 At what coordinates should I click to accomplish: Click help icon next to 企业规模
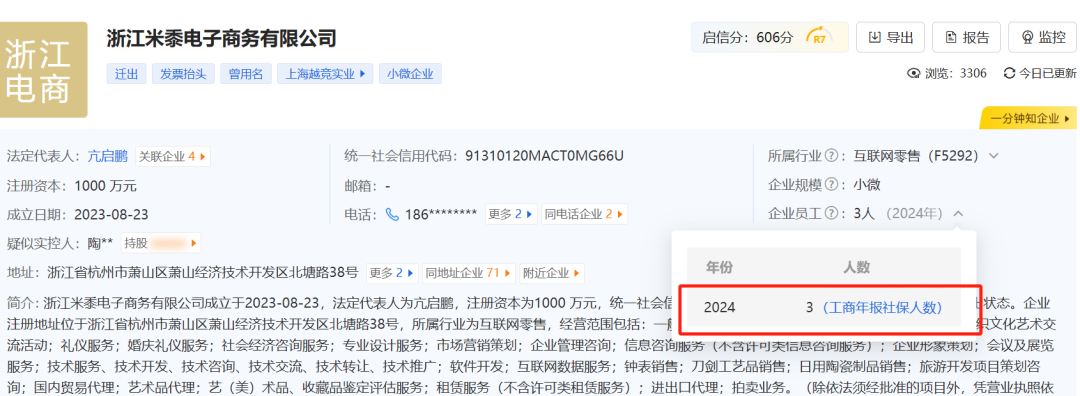[831, 185]
